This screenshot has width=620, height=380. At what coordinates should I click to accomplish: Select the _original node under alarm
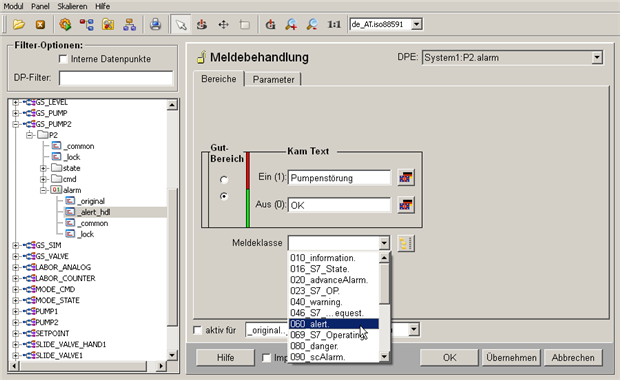[91, 201]
